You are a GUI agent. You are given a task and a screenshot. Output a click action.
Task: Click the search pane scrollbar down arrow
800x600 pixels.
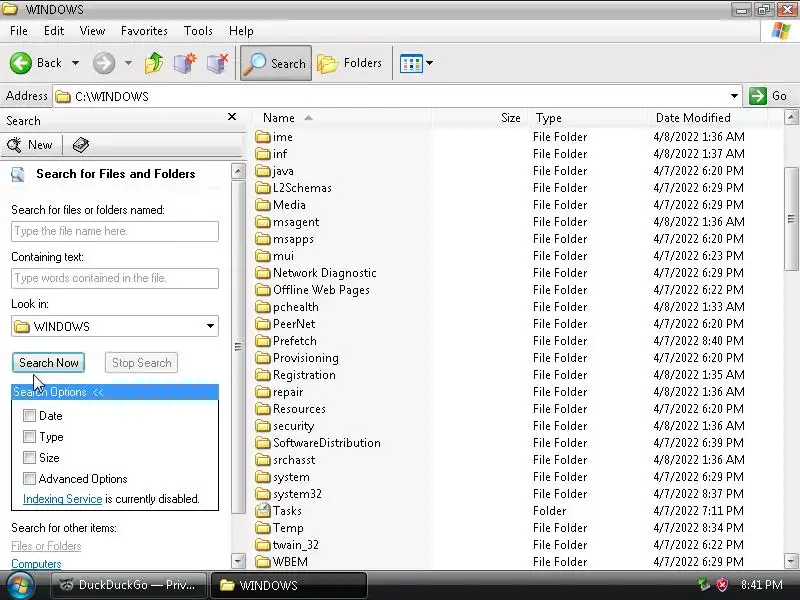238,561
